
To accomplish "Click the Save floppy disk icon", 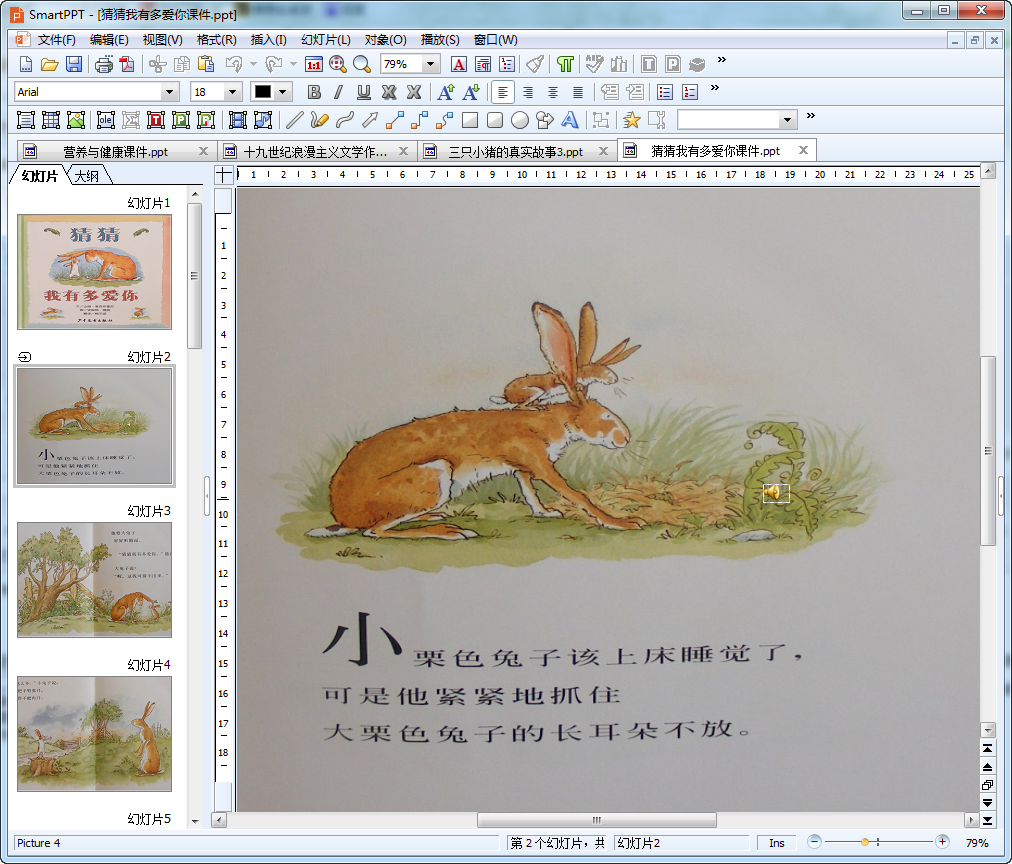I will (74, 64).
